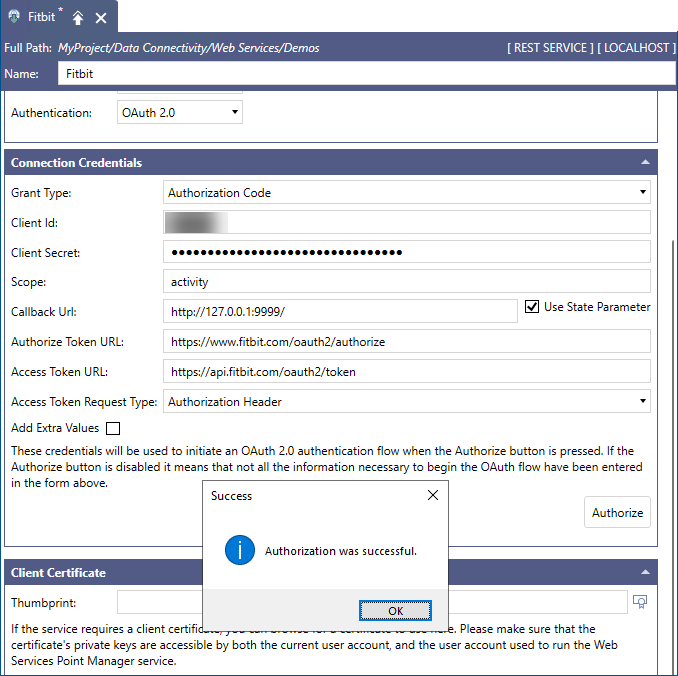This screenshot has height=676, width=678.
Task: Click the Connection Credentials header text
Action: (77, 163)
